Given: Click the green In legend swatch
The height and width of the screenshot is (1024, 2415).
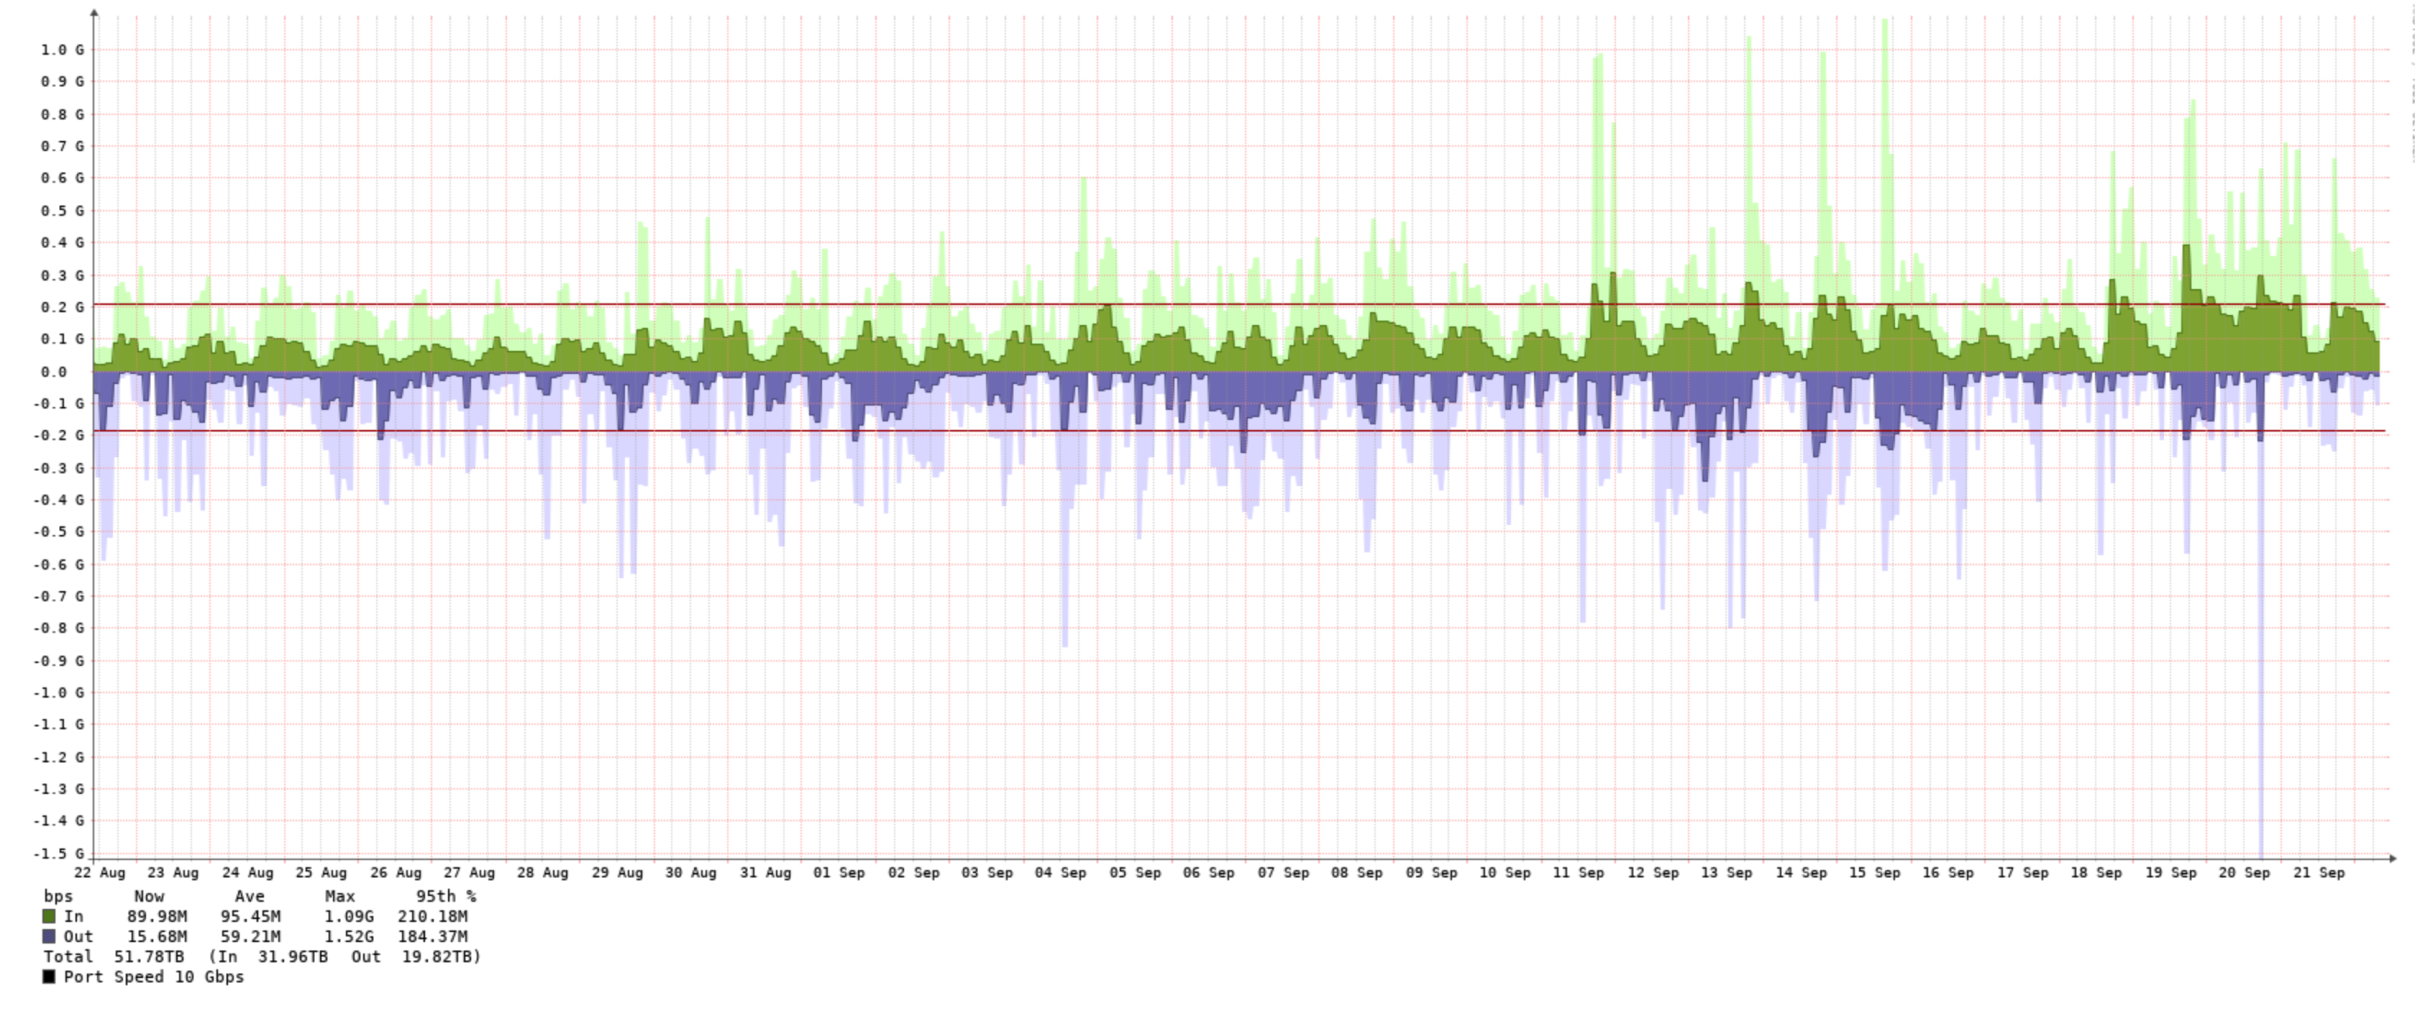Looking at the screenshot, I should (49, 916).
